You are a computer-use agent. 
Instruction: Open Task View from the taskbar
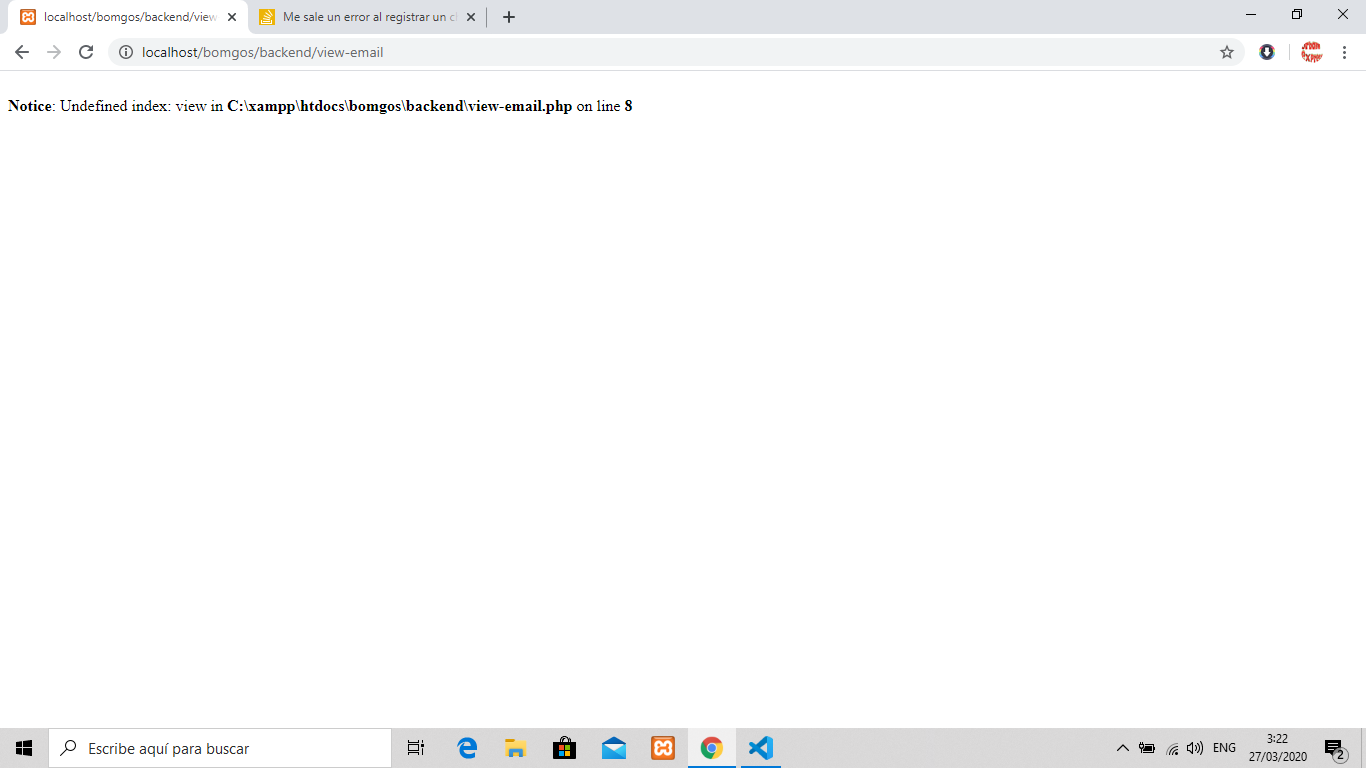[x=416, y=748]
